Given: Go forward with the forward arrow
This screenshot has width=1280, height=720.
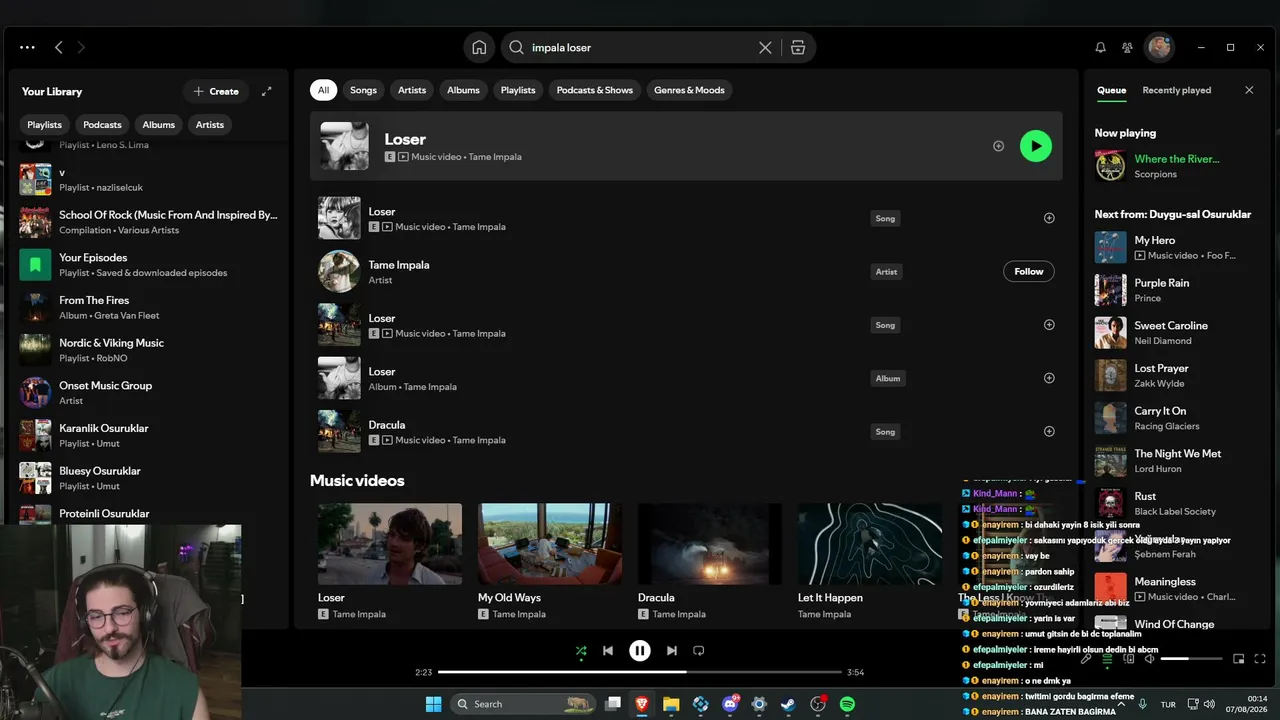Looking at the screenshot, I should [x=81, y=47].
